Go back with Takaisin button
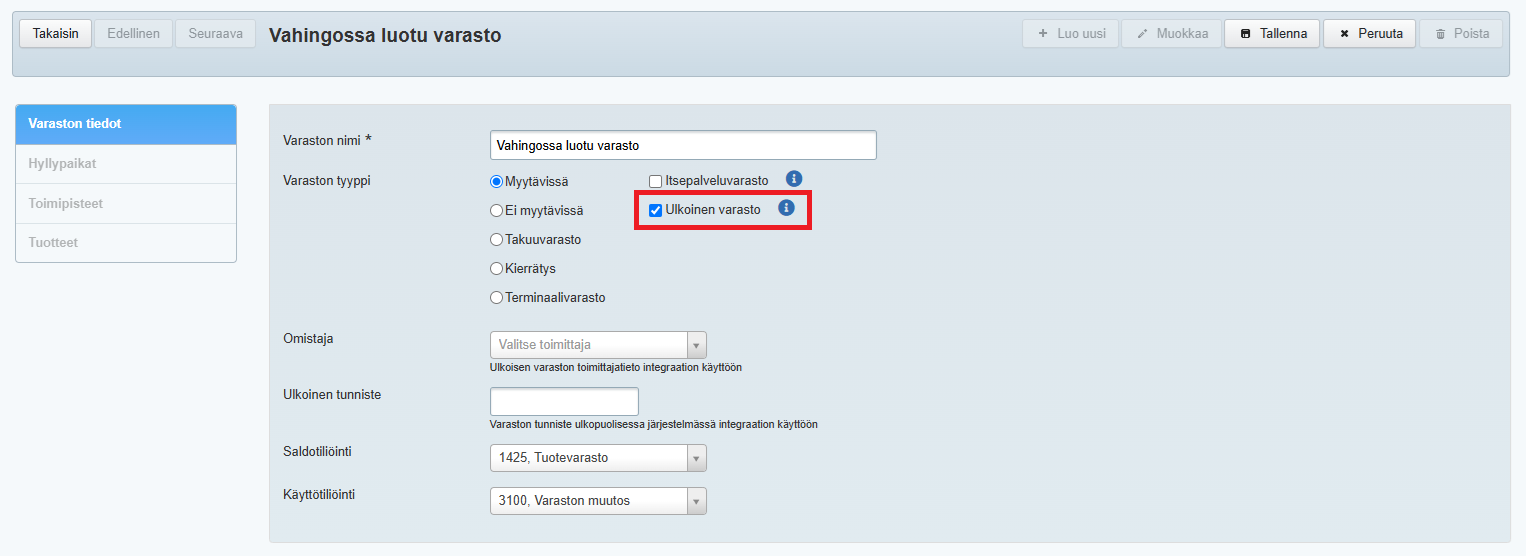The height and width of the screenshot is (556, 1526). tap(56, 34)
